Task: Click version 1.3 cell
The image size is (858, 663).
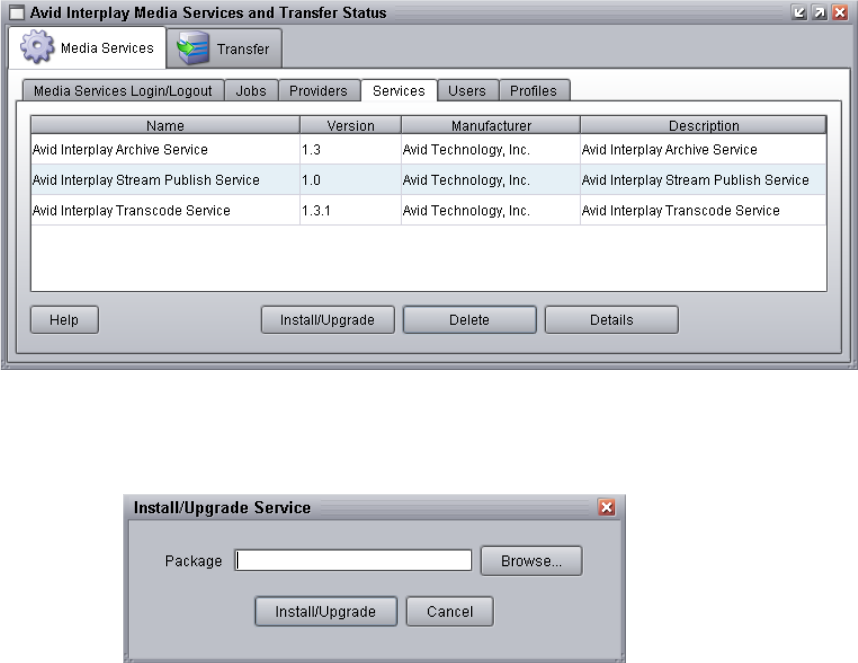Action: (351, 149)
